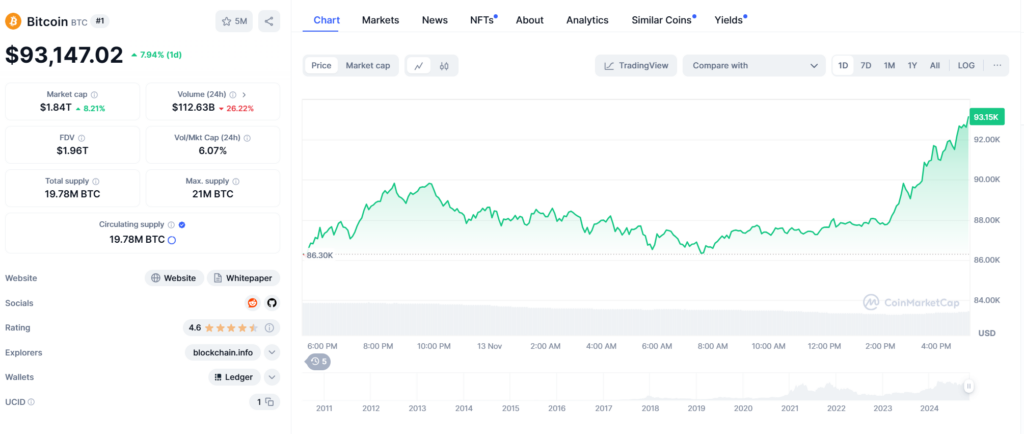Open Max. supply info icon
1024x434 pixels.
pyautogui.click(x=236, y=181)
